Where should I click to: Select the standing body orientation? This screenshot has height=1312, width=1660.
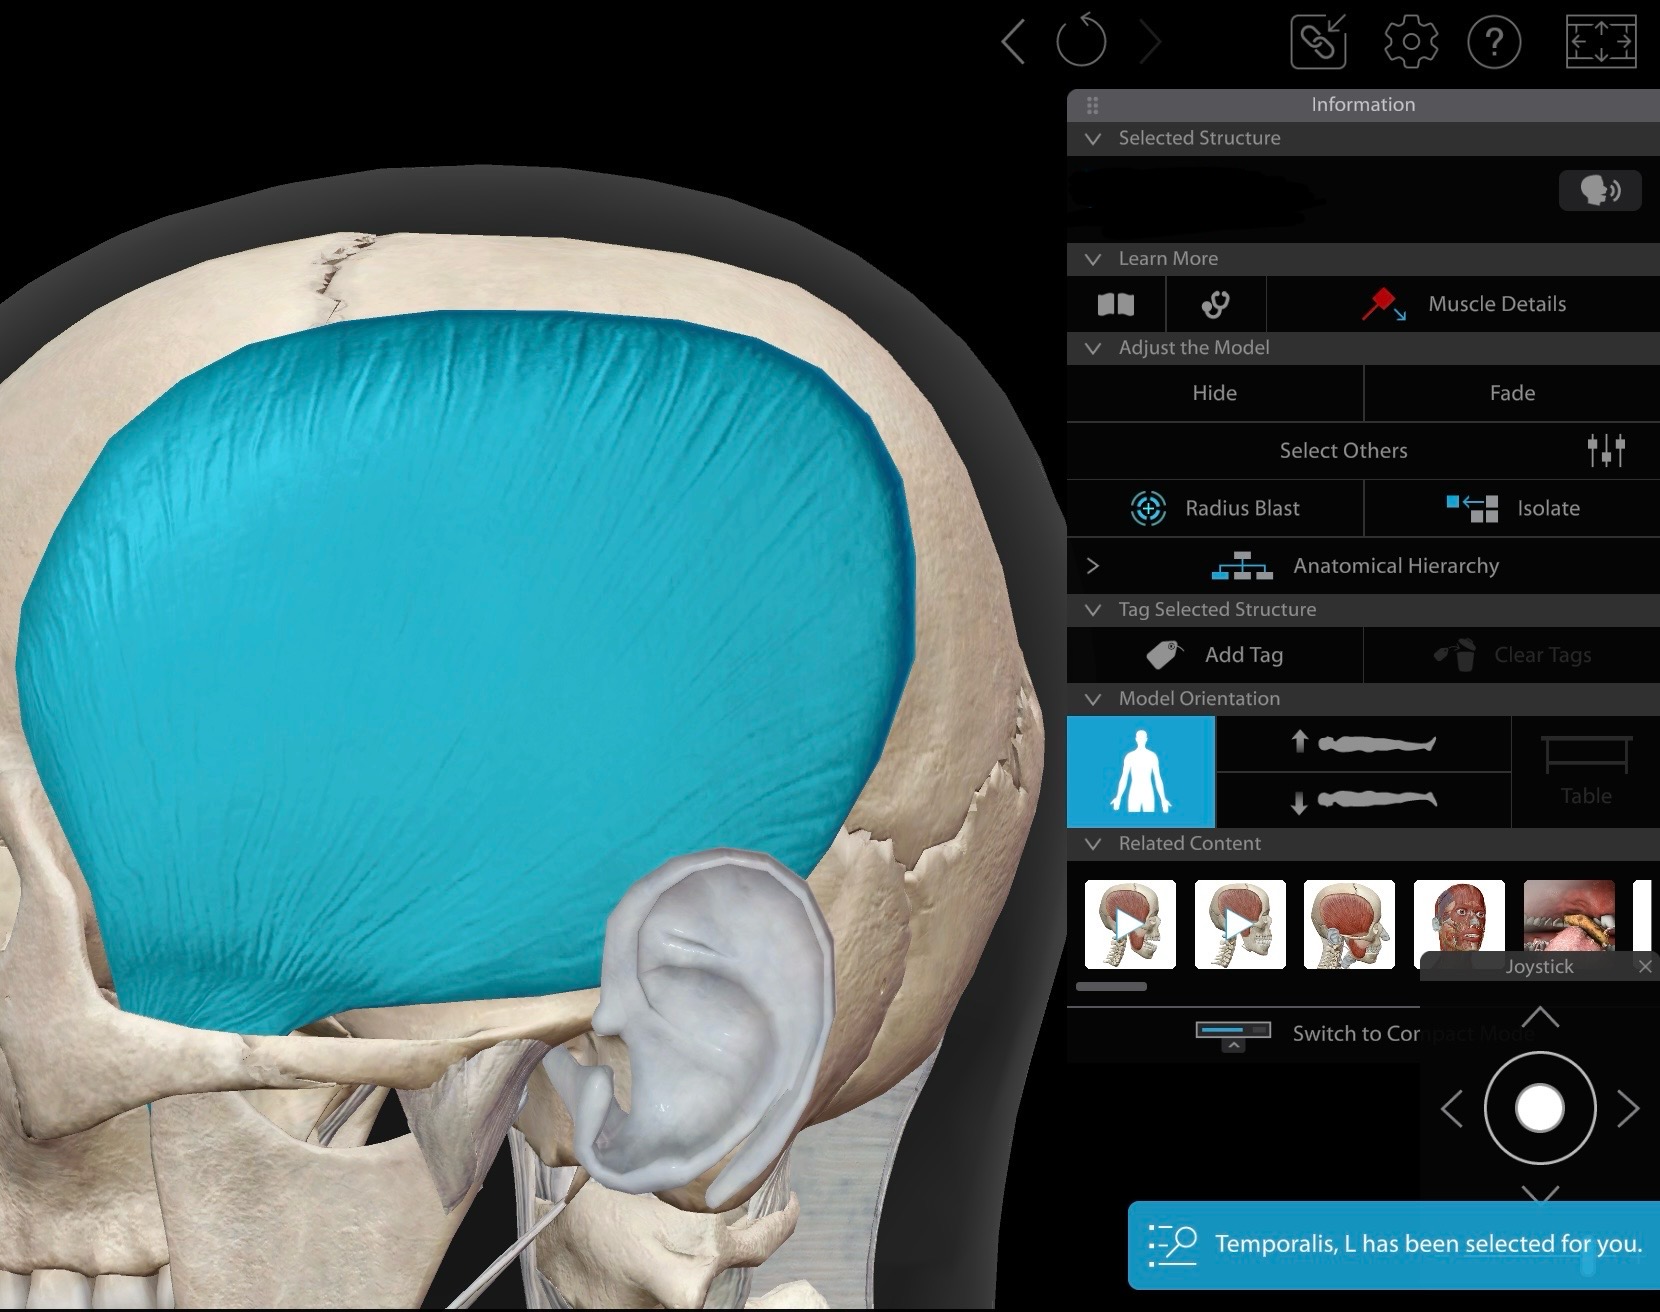pos(1141,771)
